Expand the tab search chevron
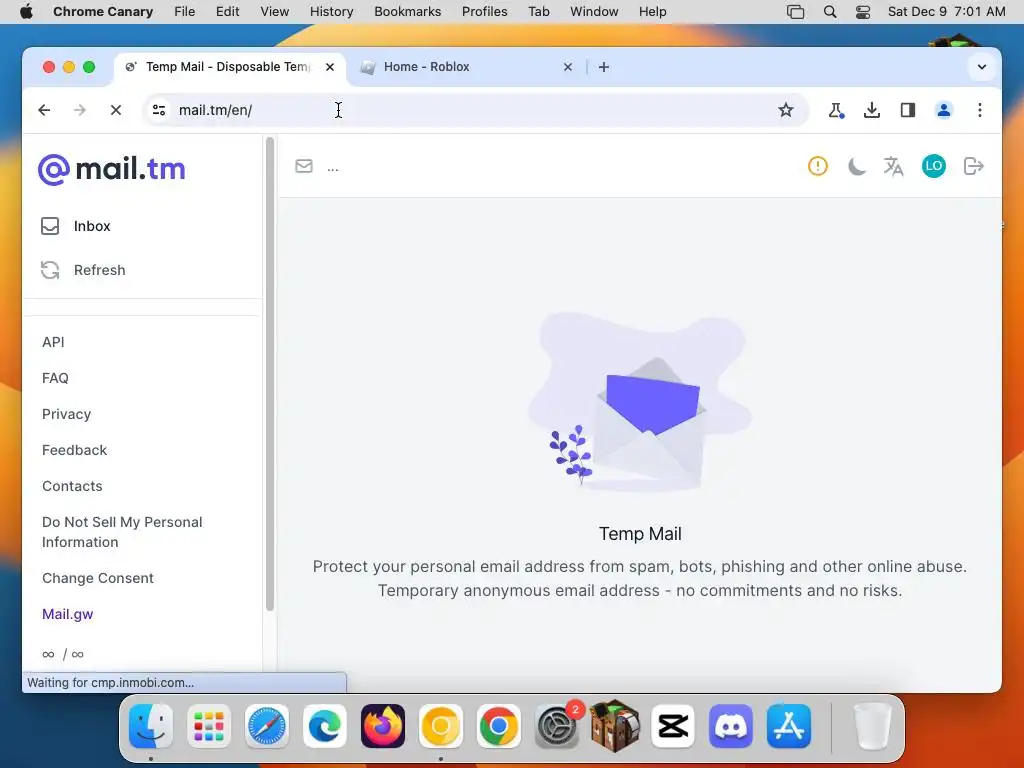This screenshot has width=1024, height=768. [982, 67]
